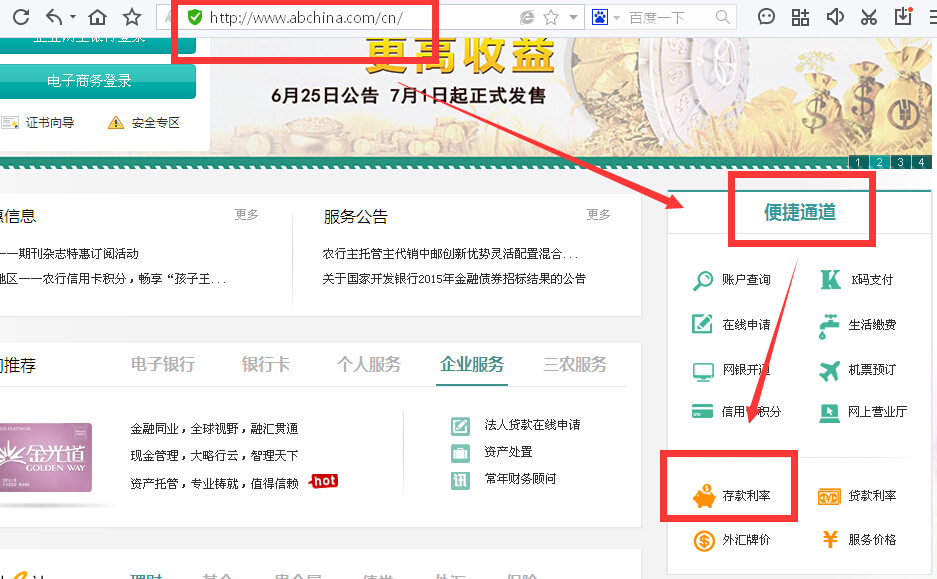Click the 电子商务登录 button
This screenshot has width=937, height=579.
click(x=90, y=79)
